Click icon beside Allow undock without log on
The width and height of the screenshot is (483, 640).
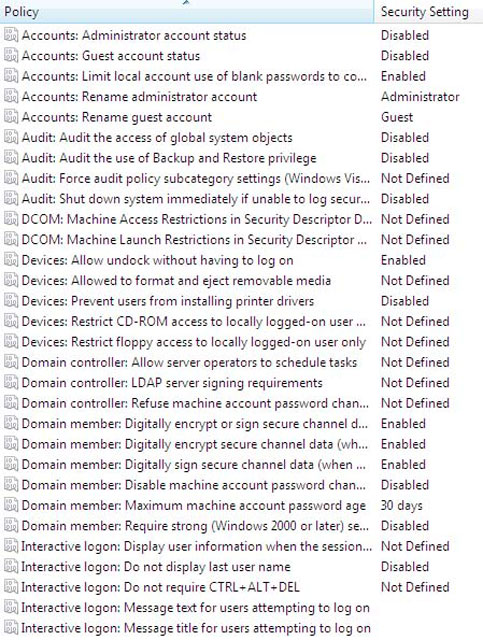click(11, 260)
